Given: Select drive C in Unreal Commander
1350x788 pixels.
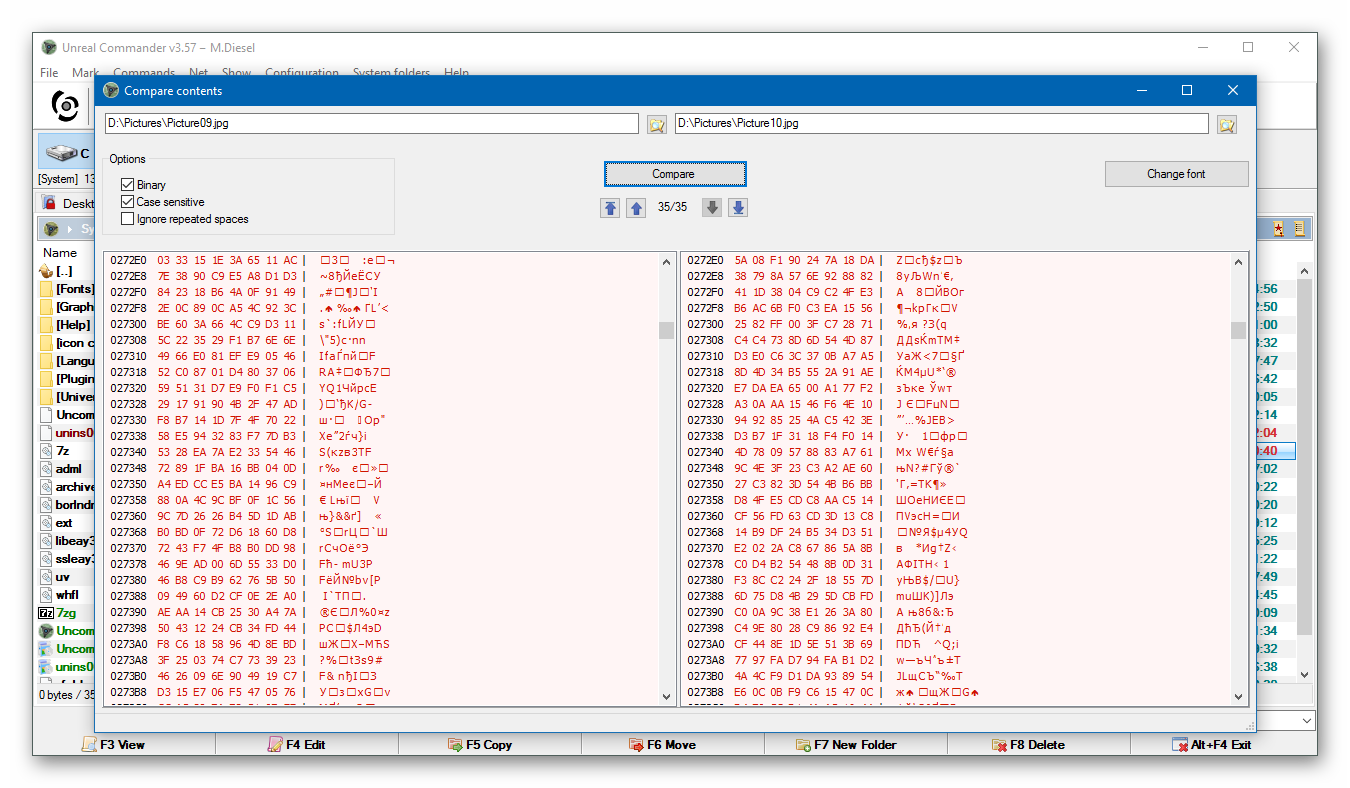Looking at the screenshot, I should pos(68,153).
